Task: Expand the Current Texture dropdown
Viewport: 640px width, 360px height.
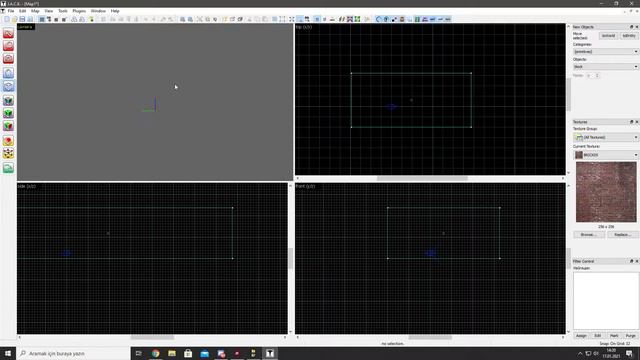Action: click(x=606, y=155)
